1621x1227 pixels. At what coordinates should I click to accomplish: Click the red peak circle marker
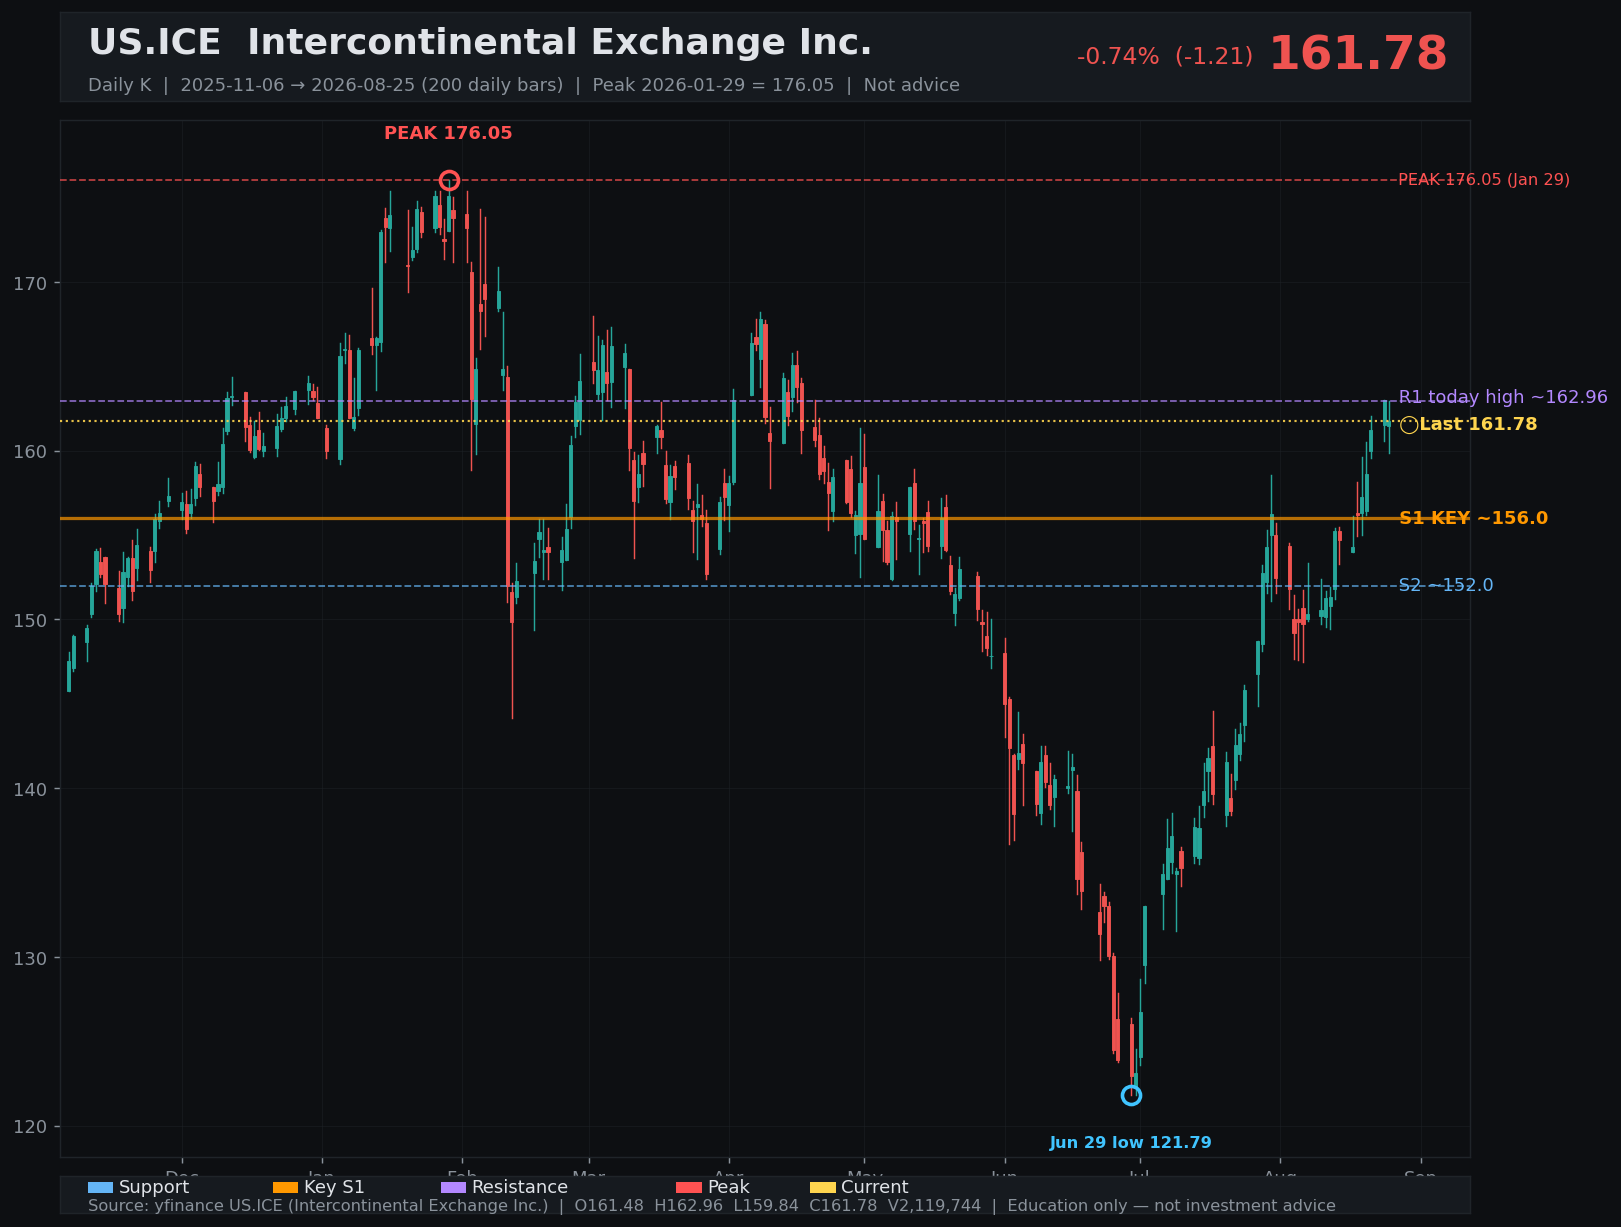point(449,181)
